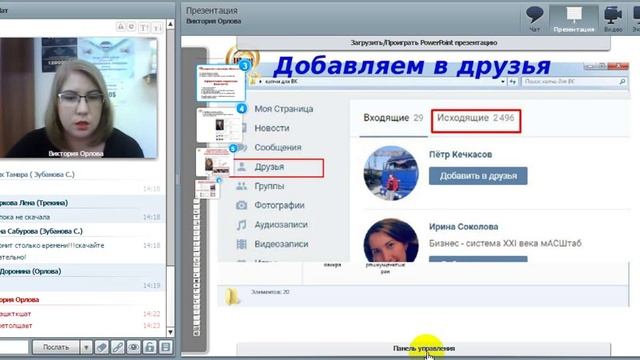Click the chat timestamp 14:19
The height and width of the screenshot is (360, 640).
click(x=152, y=285)
